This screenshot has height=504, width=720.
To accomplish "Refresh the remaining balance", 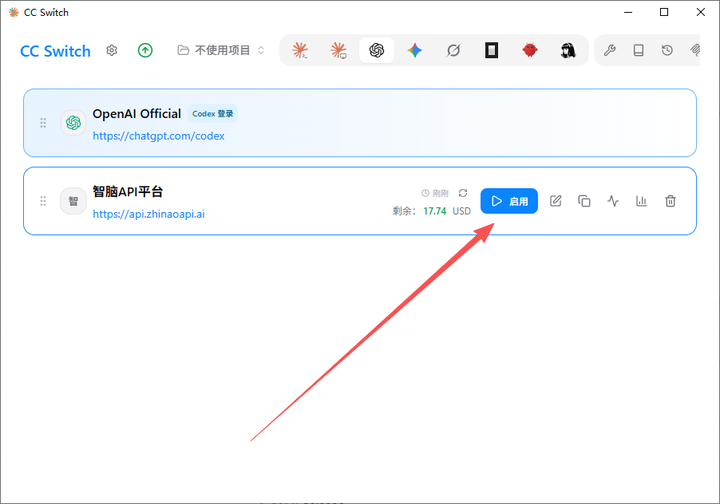I will pos(463,193).
